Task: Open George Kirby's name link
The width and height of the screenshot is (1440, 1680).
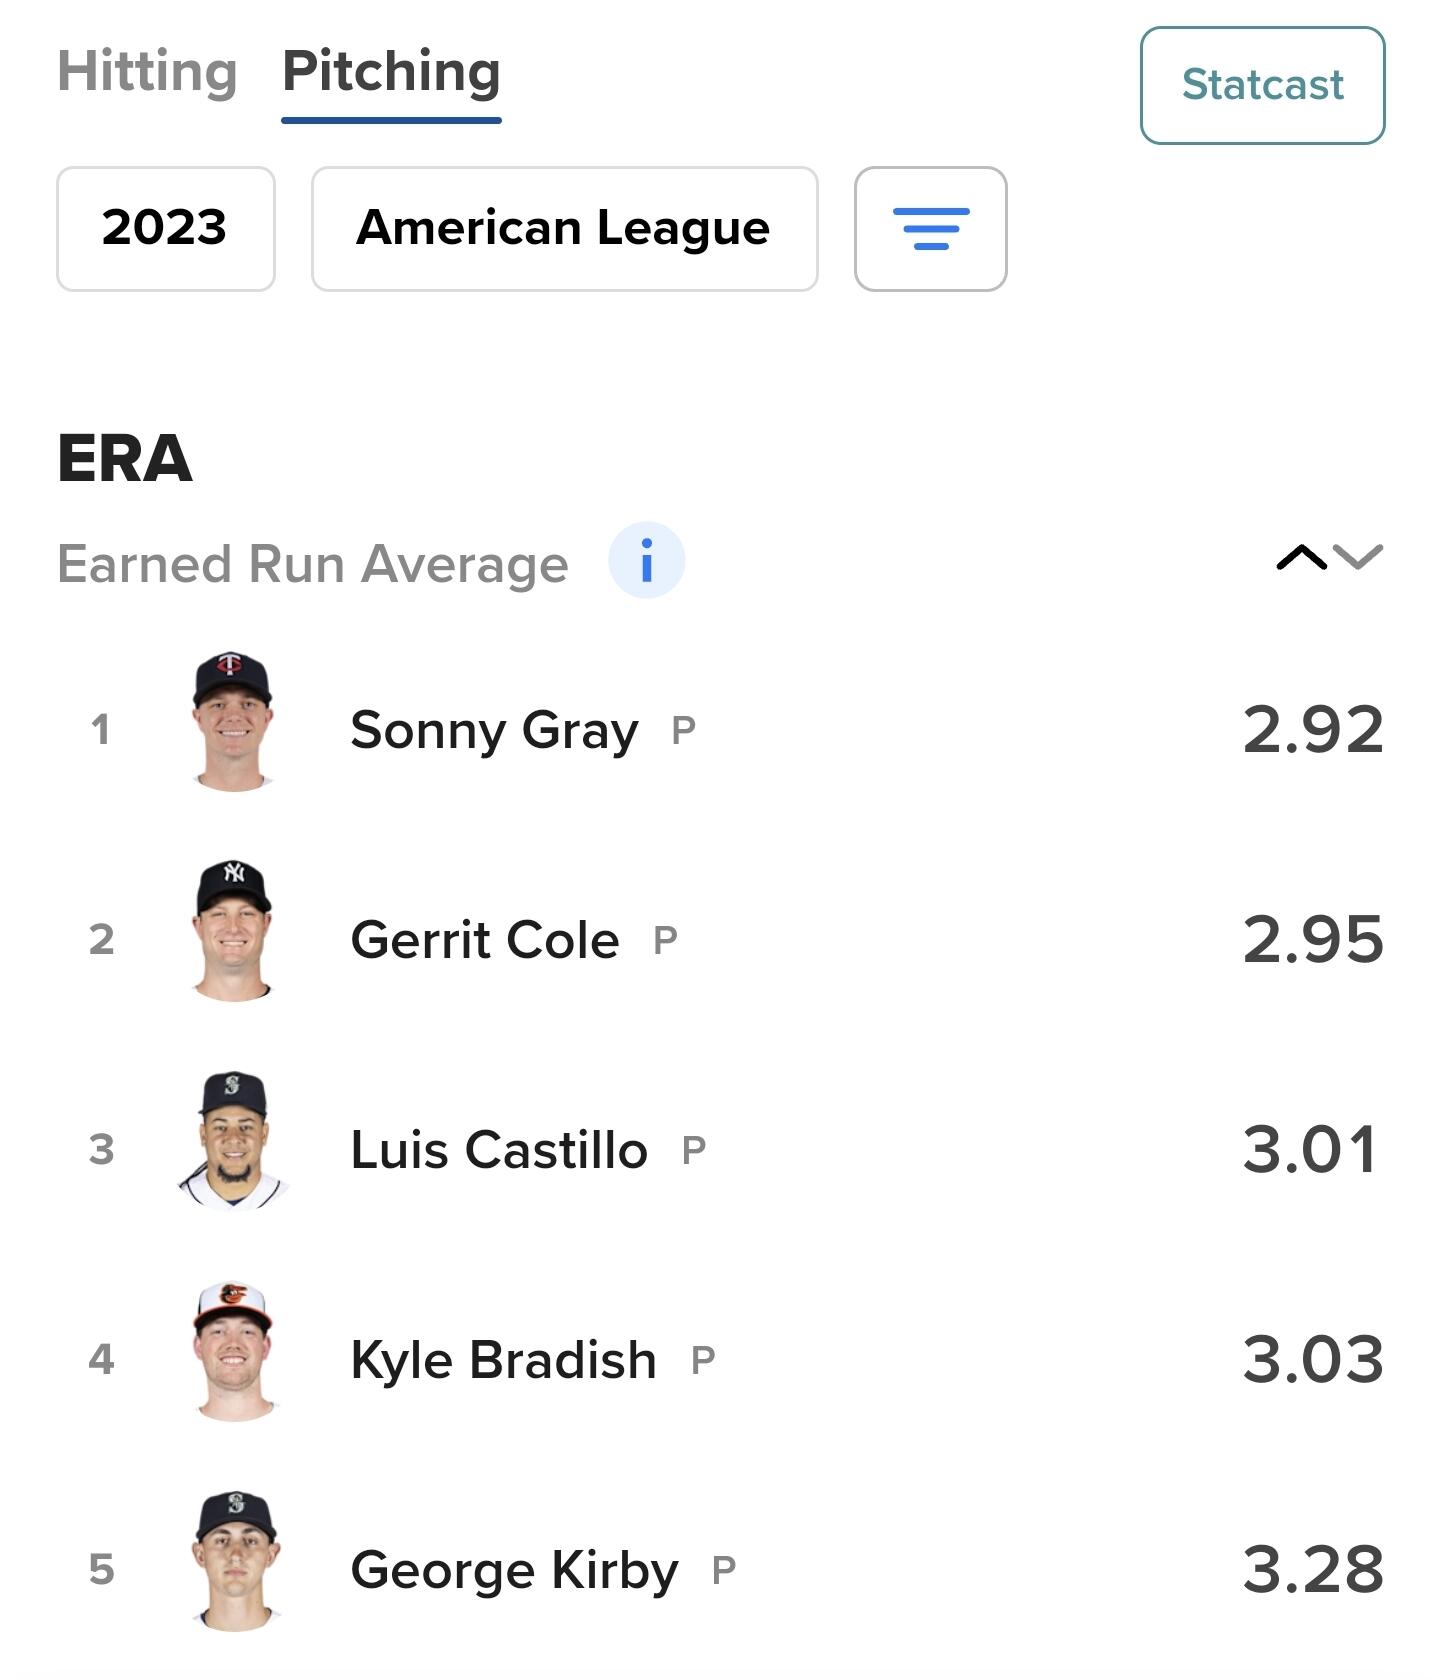Action: [514, 1570]
